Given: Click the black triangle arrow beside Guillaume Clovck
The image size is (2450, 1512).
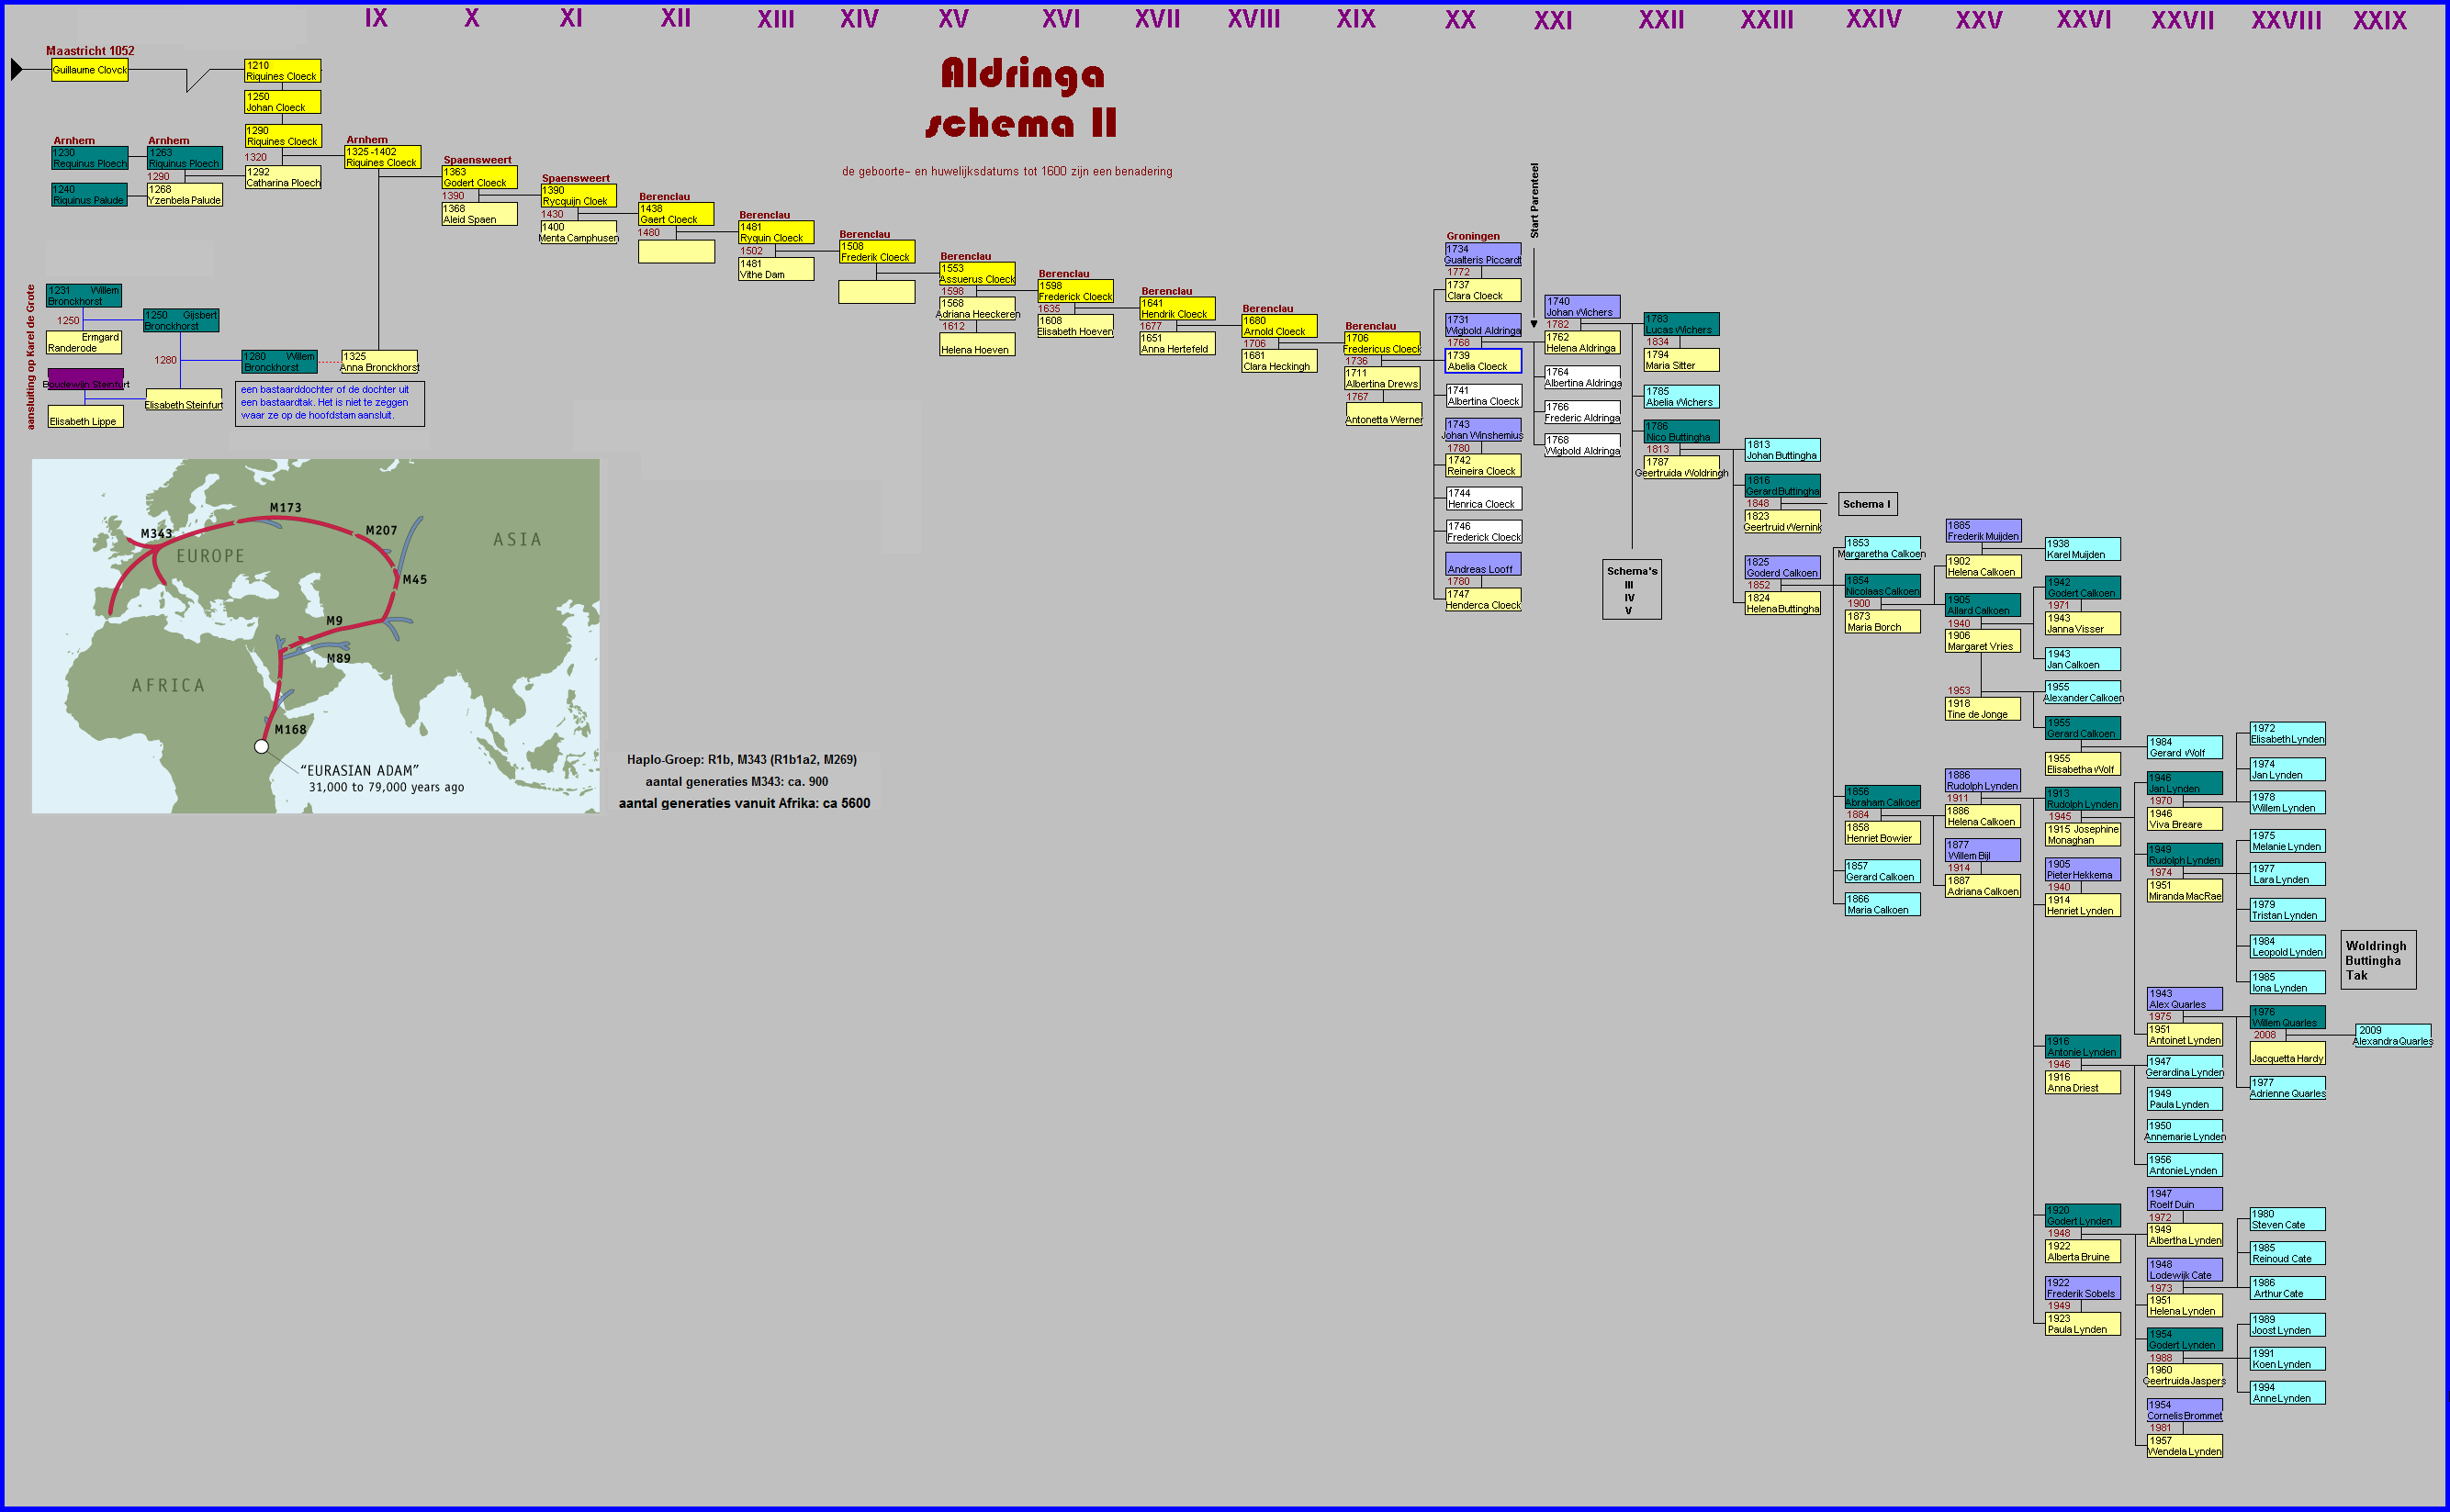Looking at the screenshot, I should 16,69.
